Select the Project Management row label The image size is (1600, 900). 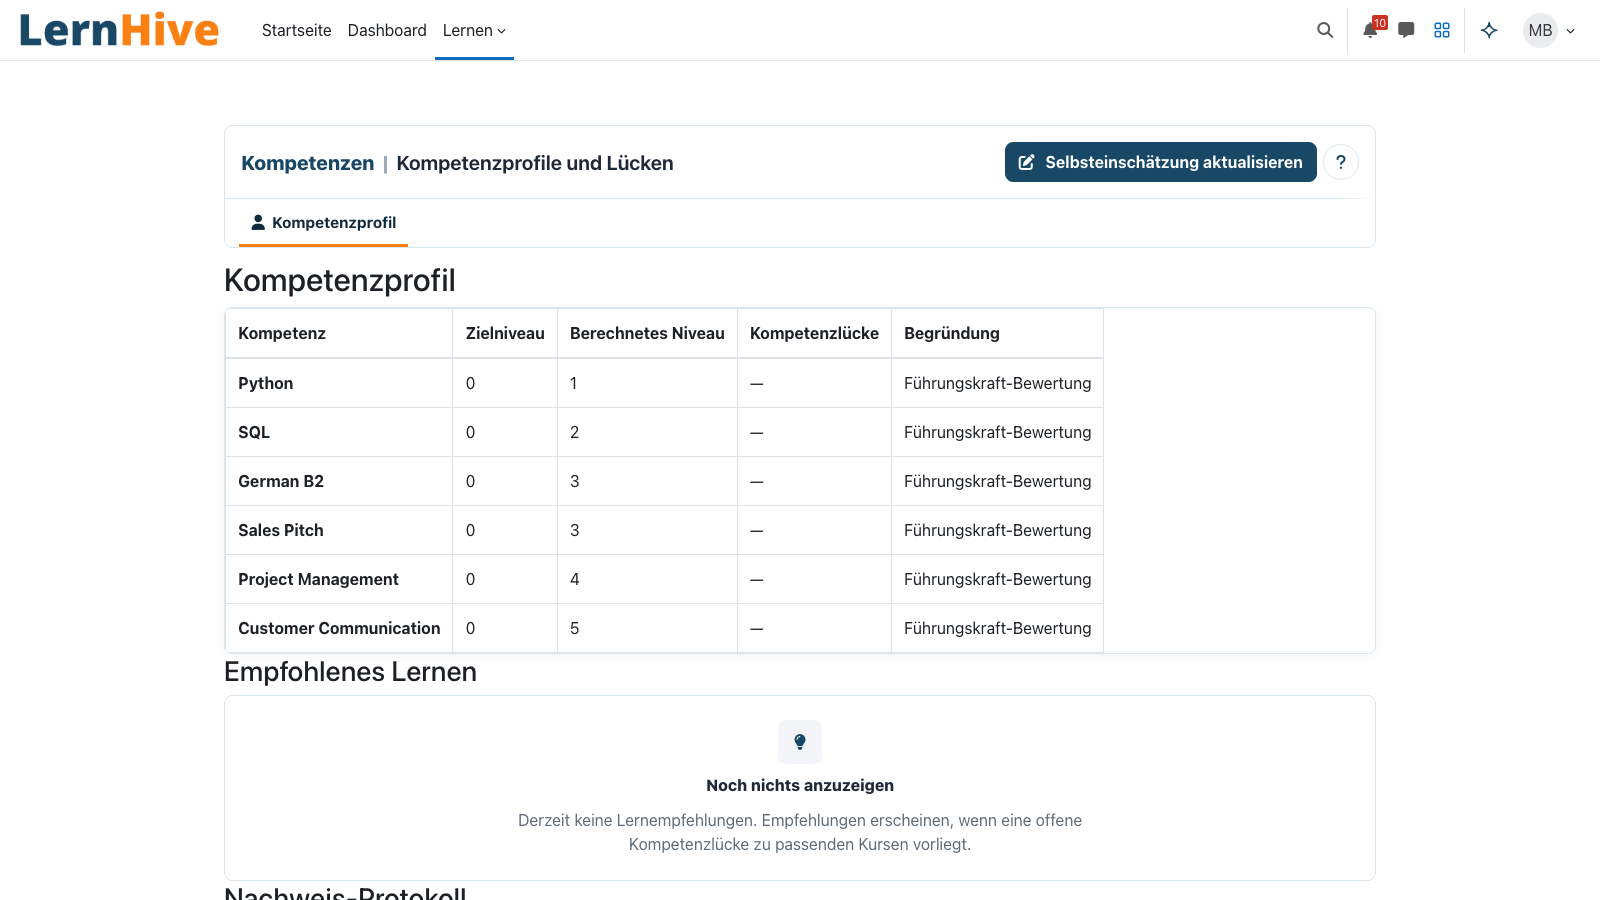[318, 579]
